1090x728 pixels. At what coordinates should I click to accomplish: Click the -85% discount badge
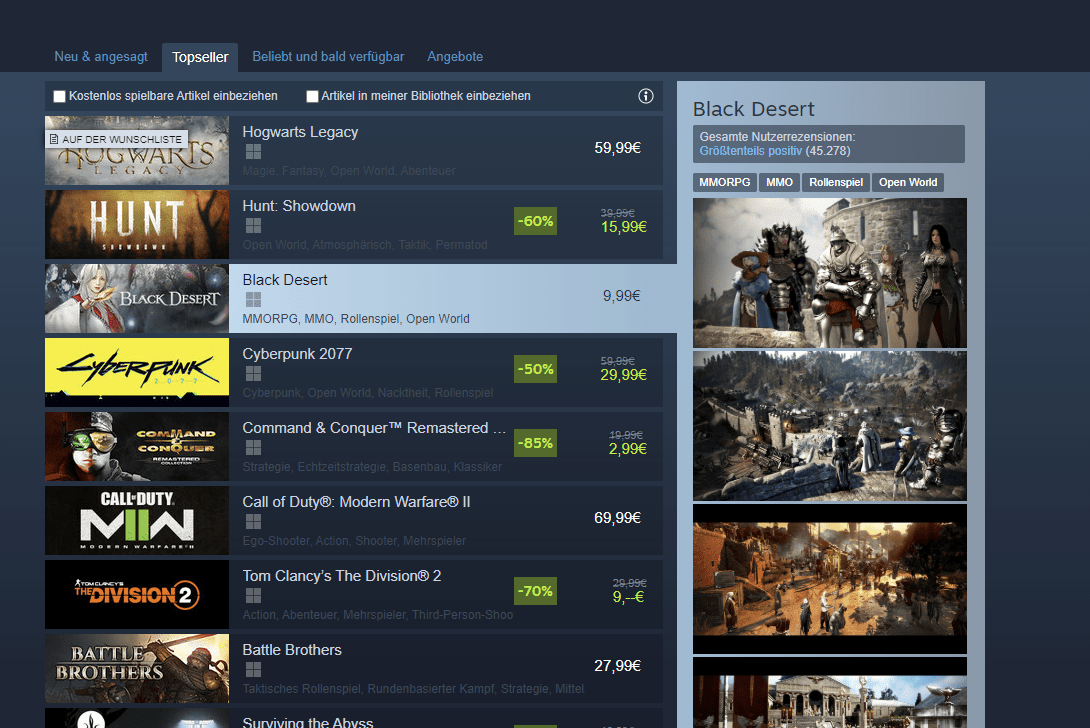click(535, 443)
